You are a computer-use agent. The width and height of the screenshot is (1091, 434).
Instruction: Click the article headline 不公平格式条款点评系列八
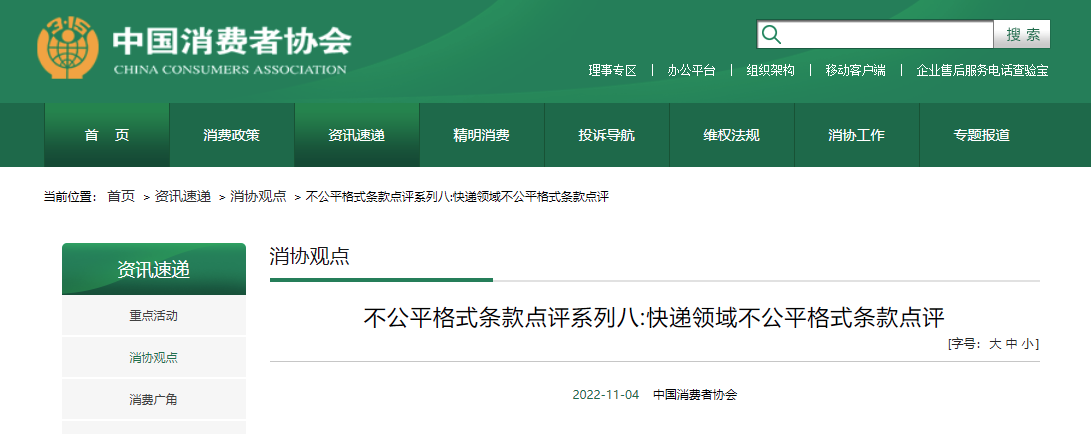point(654,318)
